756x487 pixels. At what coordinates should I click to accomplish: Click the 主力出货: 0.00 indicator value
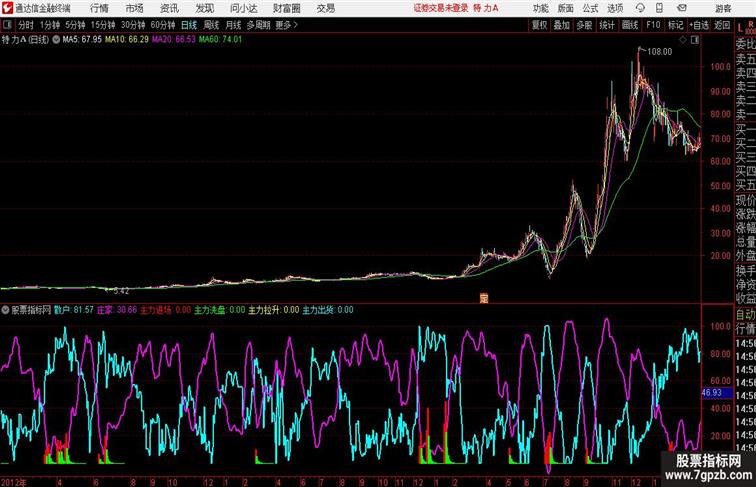[x=328, y=310]
